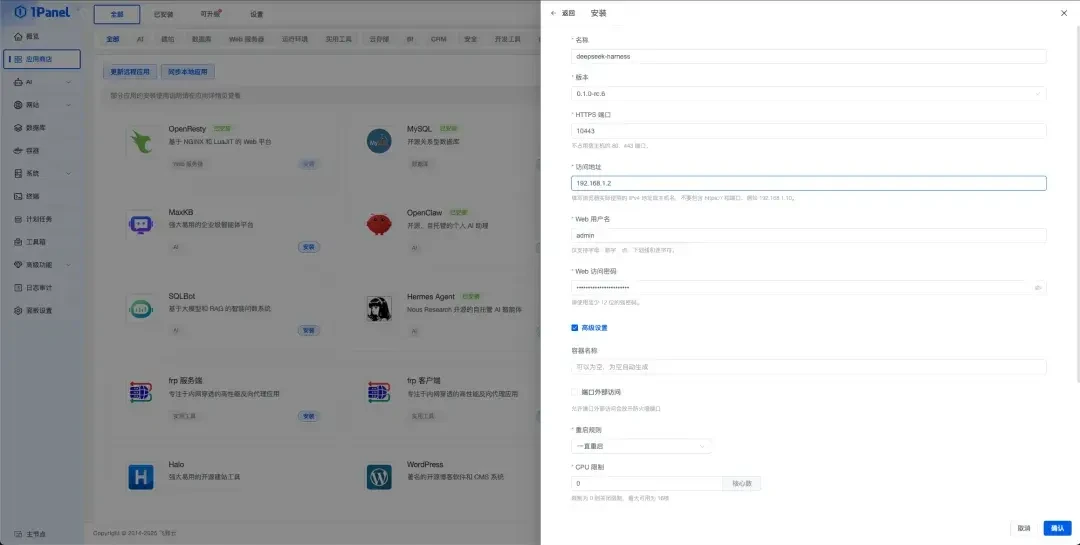
Task: Filter apps by the CRM category
Action: [439, 39]
